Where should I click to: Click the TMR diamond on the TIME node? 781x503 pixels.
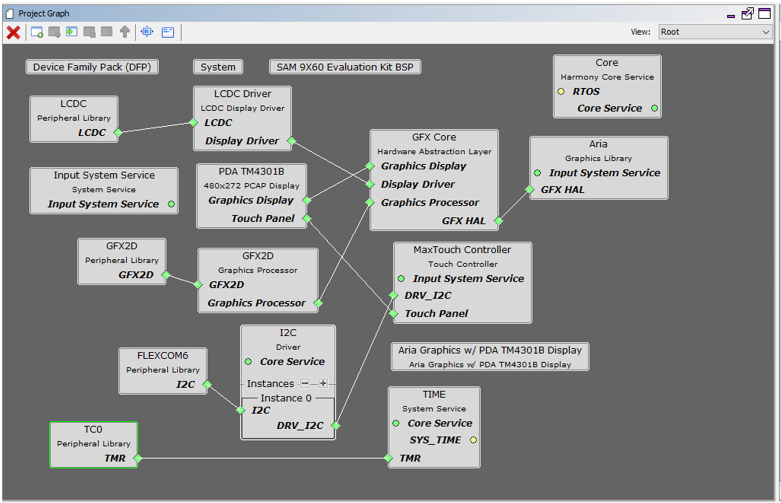pos(389,458)
